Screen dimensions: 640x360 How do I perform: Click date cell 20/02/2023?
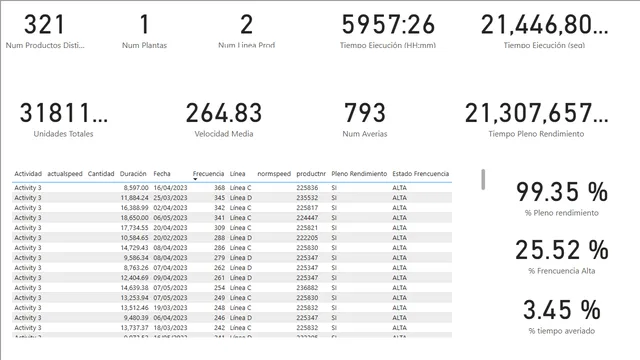(170, 238)
